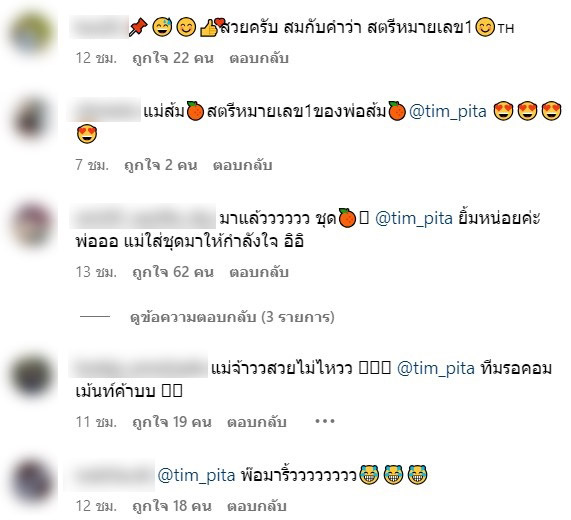Click the first laughing emoji in the last comment
The height and width of the screenshot is (520, 571).
point(369,474)
